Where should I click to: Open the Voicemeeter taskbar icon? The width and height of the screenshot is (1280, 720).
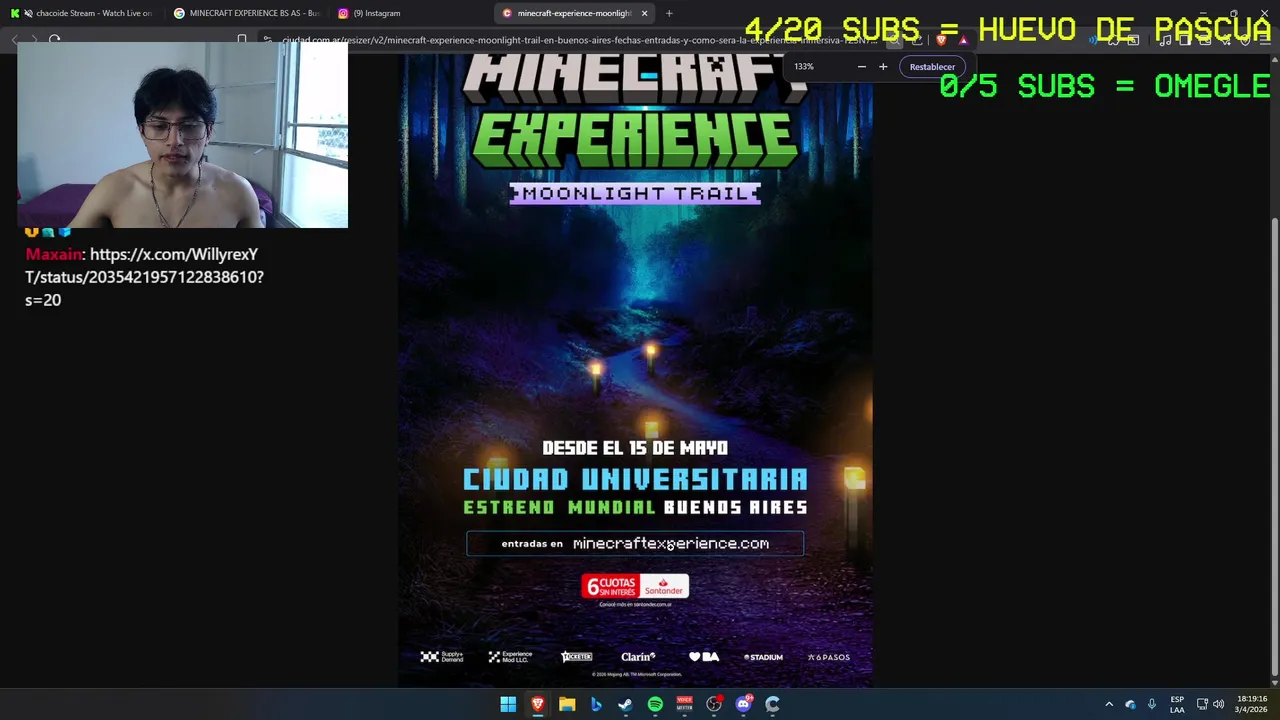click(684, 704)
